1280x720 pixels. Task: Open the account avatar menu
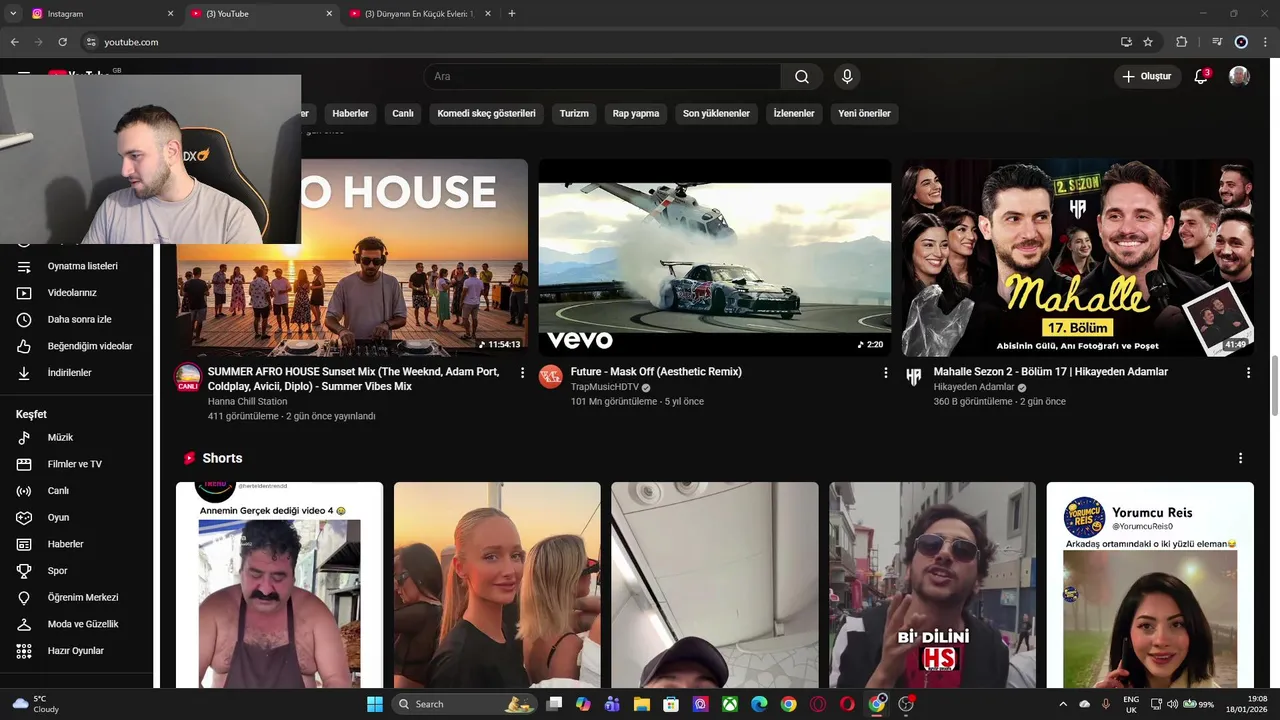click(1239, 77)
